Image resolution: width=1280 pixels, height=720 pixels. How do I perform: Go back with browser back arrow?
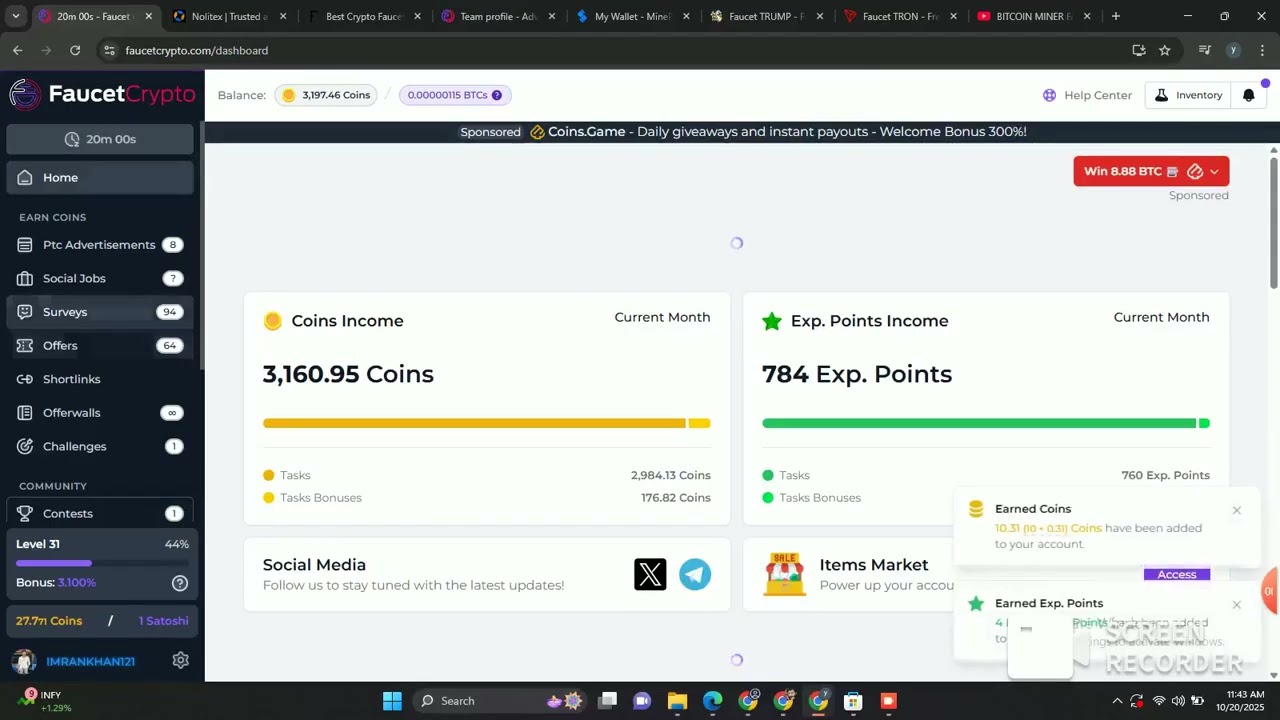[x=17, y=50]
